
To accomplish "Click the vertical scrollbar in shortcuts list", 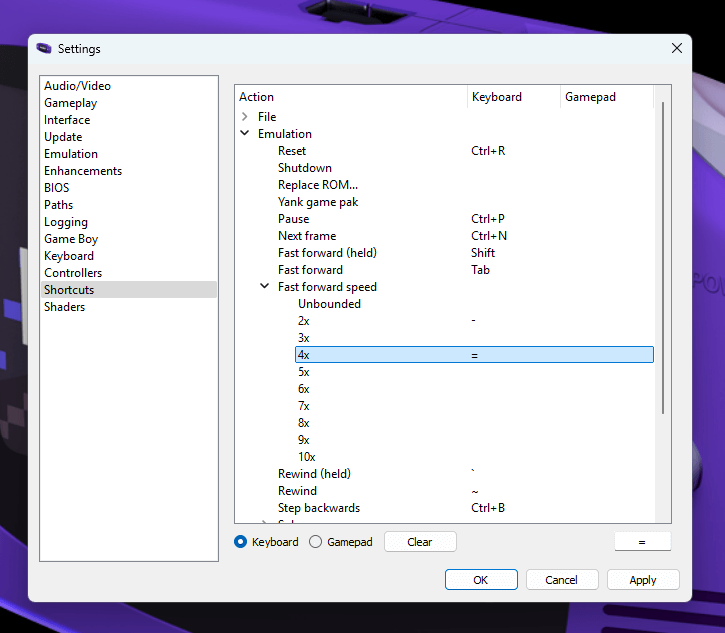I will pyautogui.click(x=661, y=260).
